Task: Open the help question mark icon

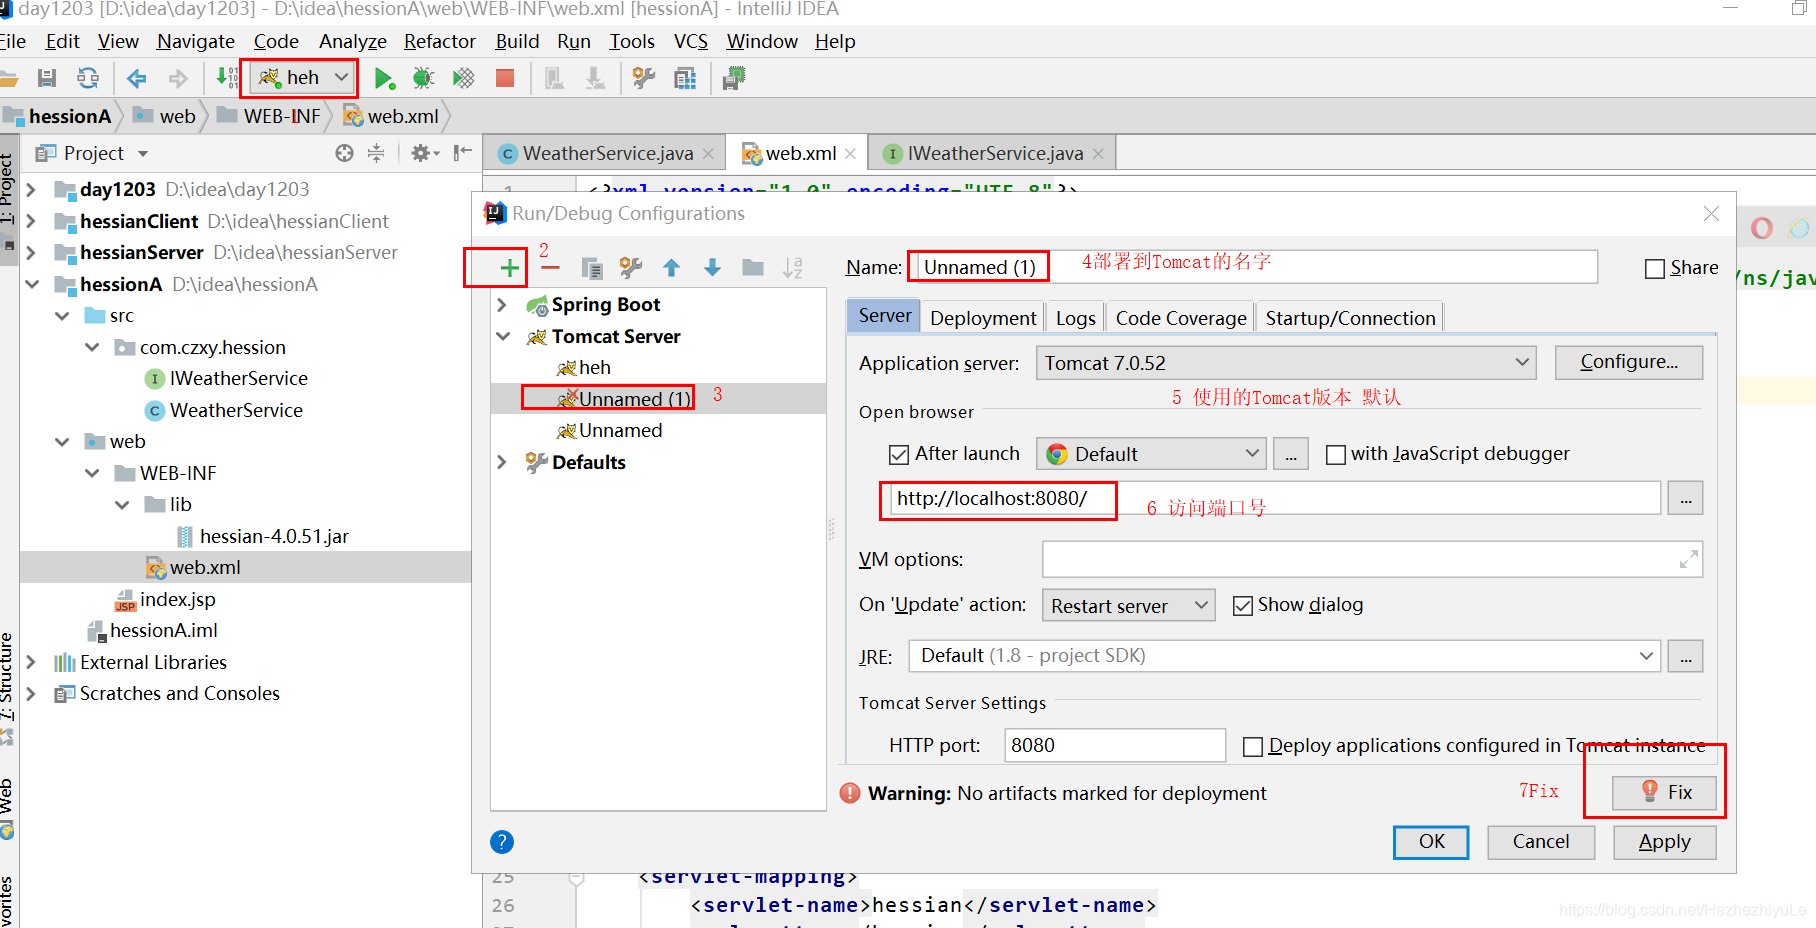Action: 502,842
